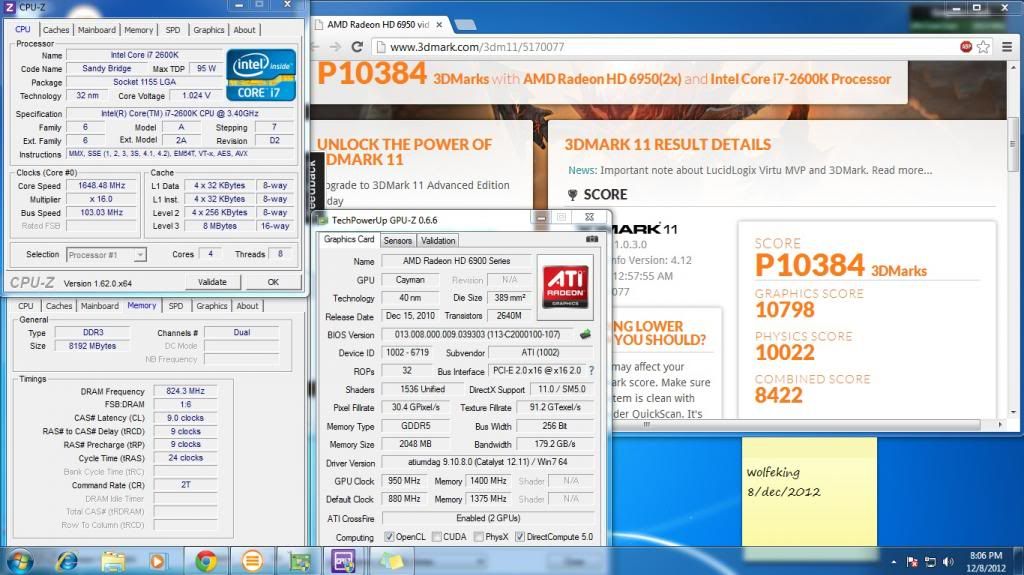Viewport: 1024px width, 575px height.
Task: Take GPU-Z screenshot camera icon
Action: point(592,239)
